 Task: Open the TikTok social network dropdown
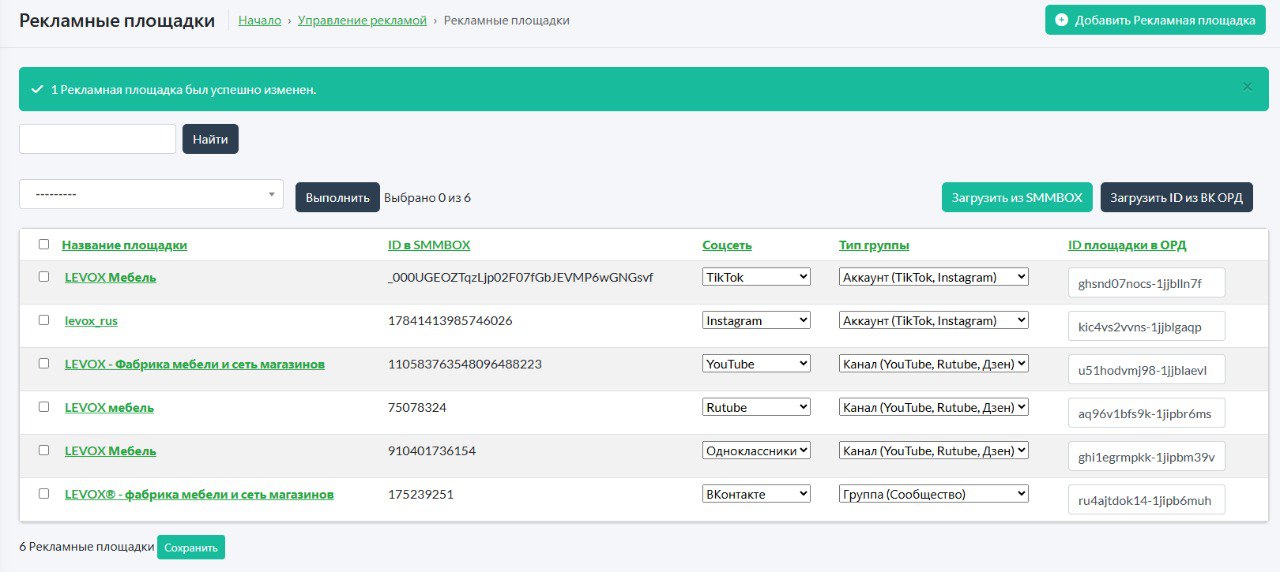pos(756,277)
